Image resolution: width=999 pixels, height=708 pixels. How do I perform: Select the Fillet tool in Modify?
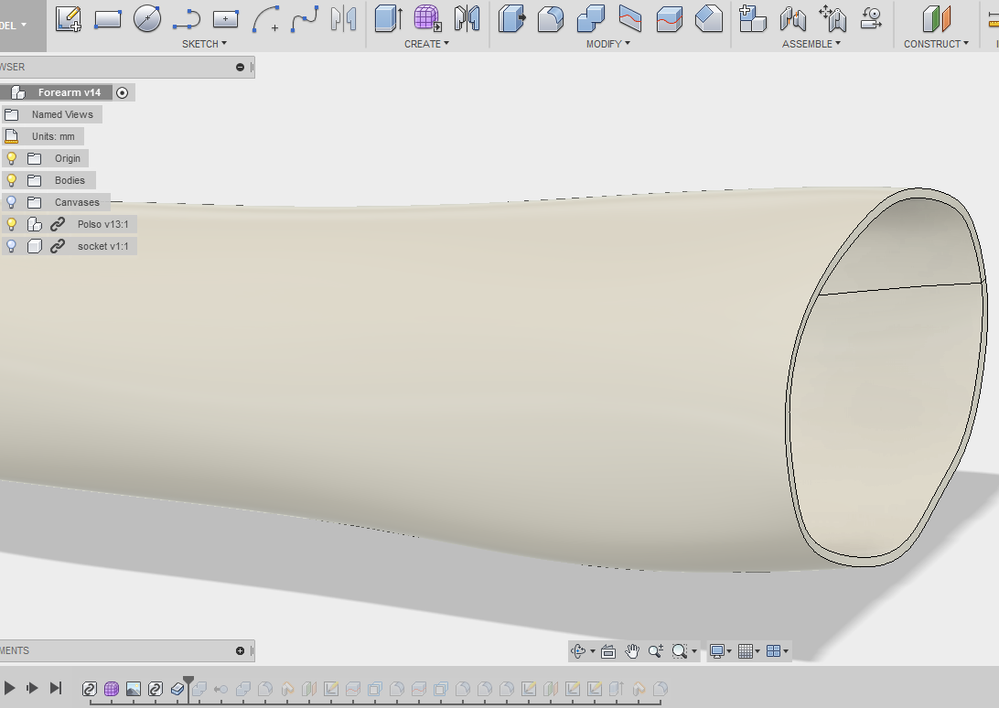coord(550,18)
